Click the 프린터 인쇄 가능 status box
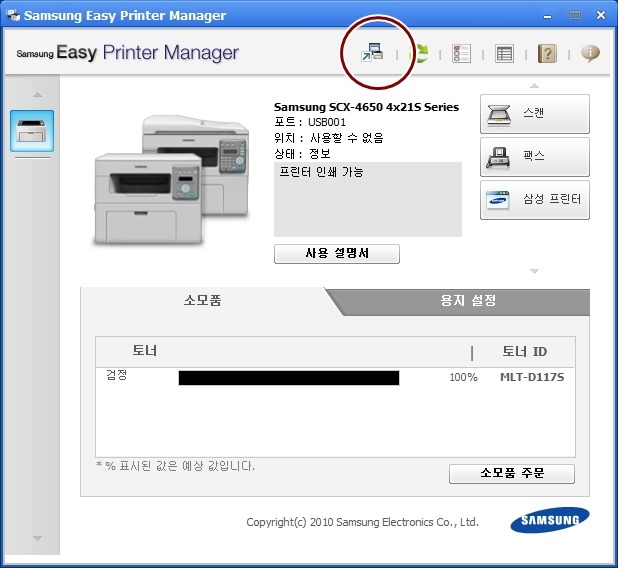Screen dimensions: 618x568 368,199
